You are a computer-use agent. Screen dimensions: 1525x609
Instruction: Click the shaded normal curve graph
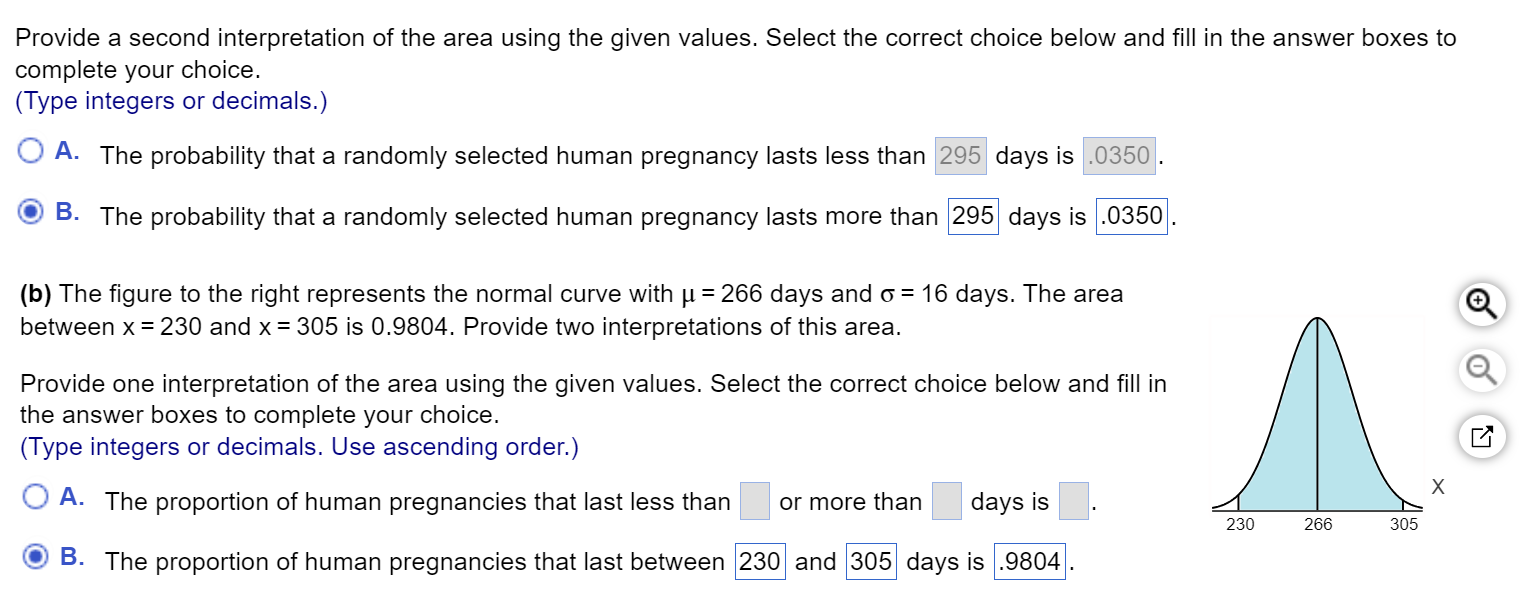tap(1317, 430)
